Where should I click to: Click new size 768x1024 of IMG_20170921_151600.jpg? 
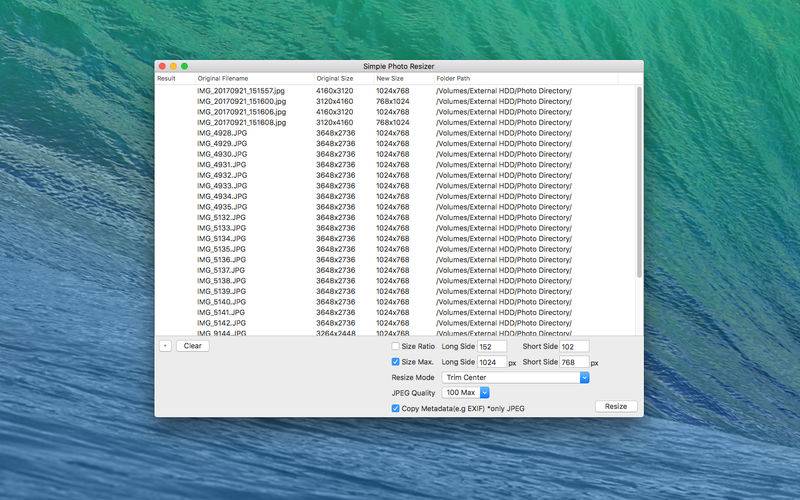(393, 101)
